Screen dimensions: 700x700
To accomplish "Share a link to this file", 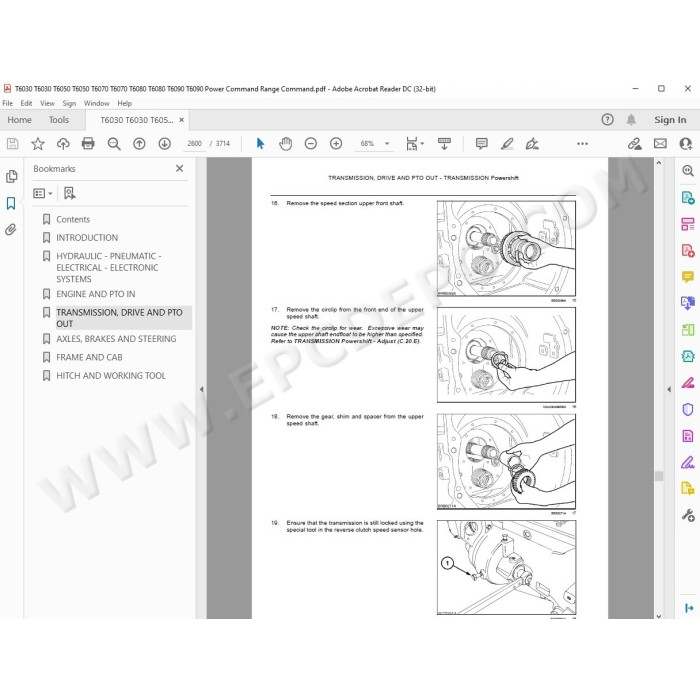I will (634, 144).
